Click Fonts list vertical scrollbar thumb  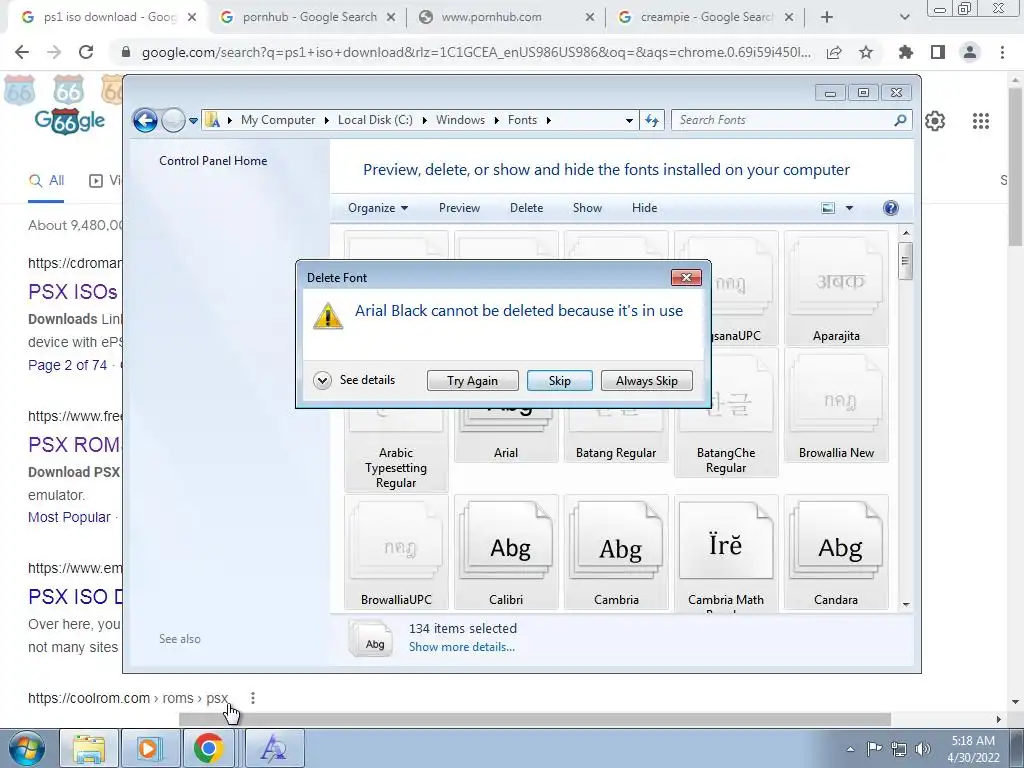[905, 261]
